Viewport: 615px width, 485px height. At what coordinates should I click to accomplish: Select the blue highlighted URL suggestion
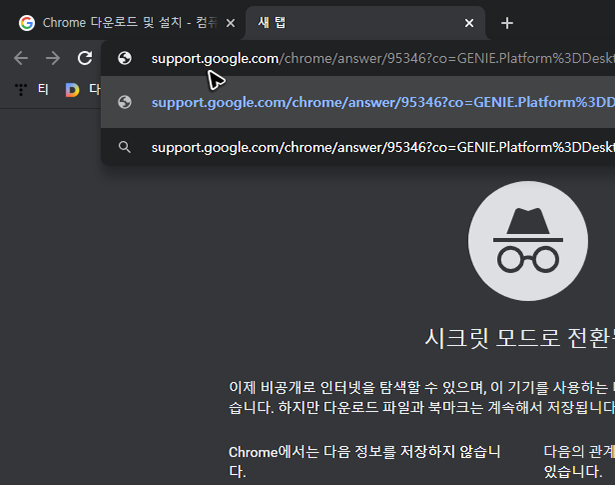point(358,102)
